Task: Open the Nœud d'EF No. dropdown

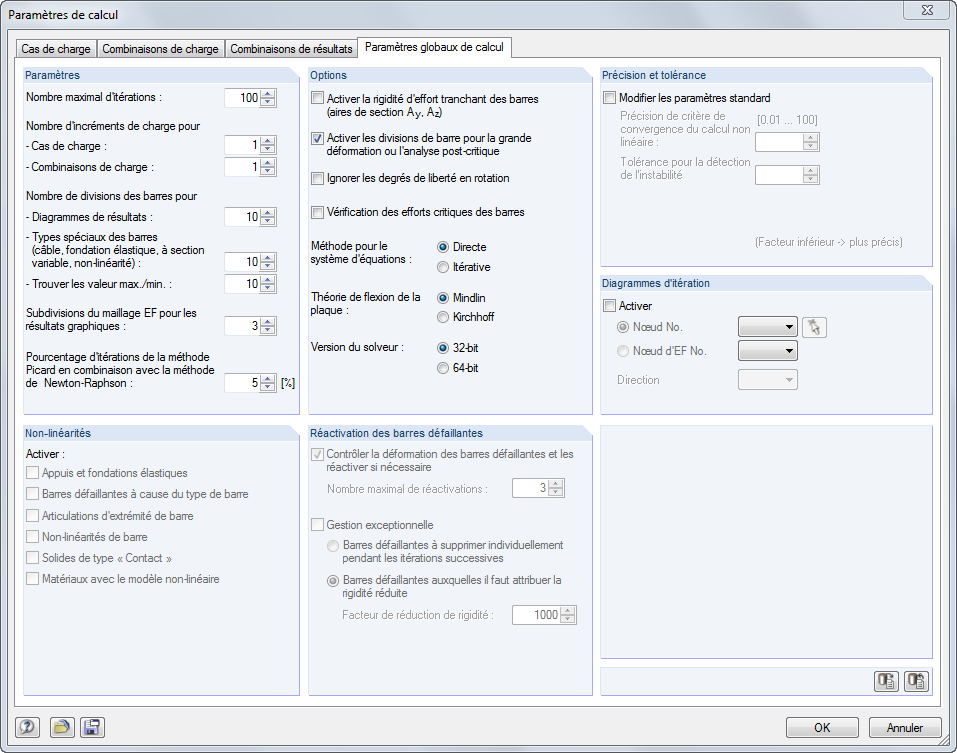Action: pyautogui.click(x=768, y=351)
